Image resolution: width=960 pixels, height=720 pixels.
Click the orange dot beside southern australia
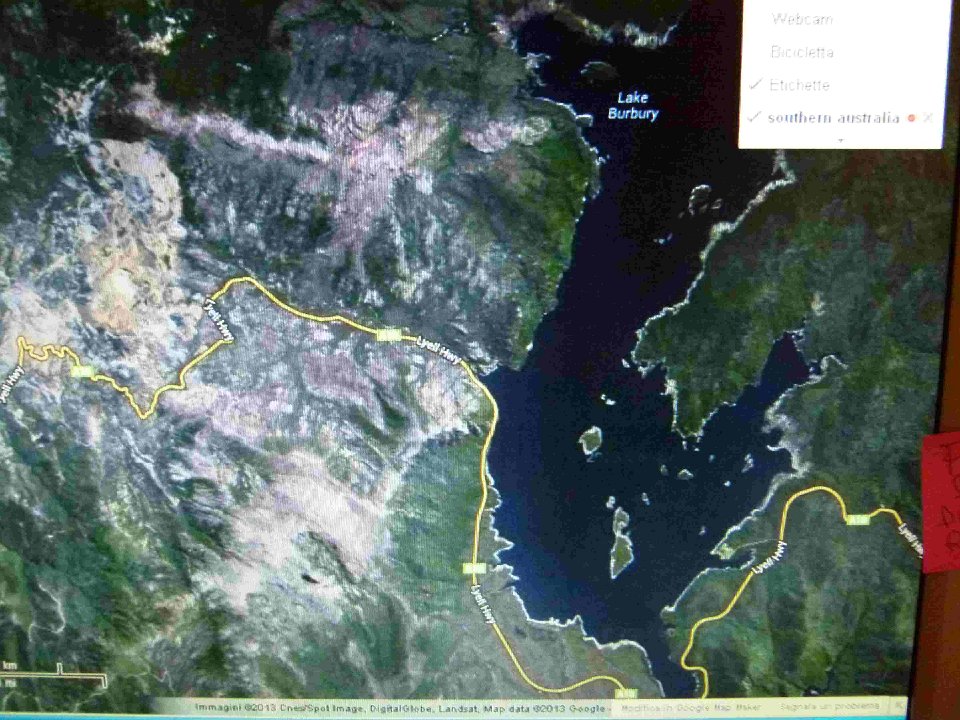tap(911, 118)
